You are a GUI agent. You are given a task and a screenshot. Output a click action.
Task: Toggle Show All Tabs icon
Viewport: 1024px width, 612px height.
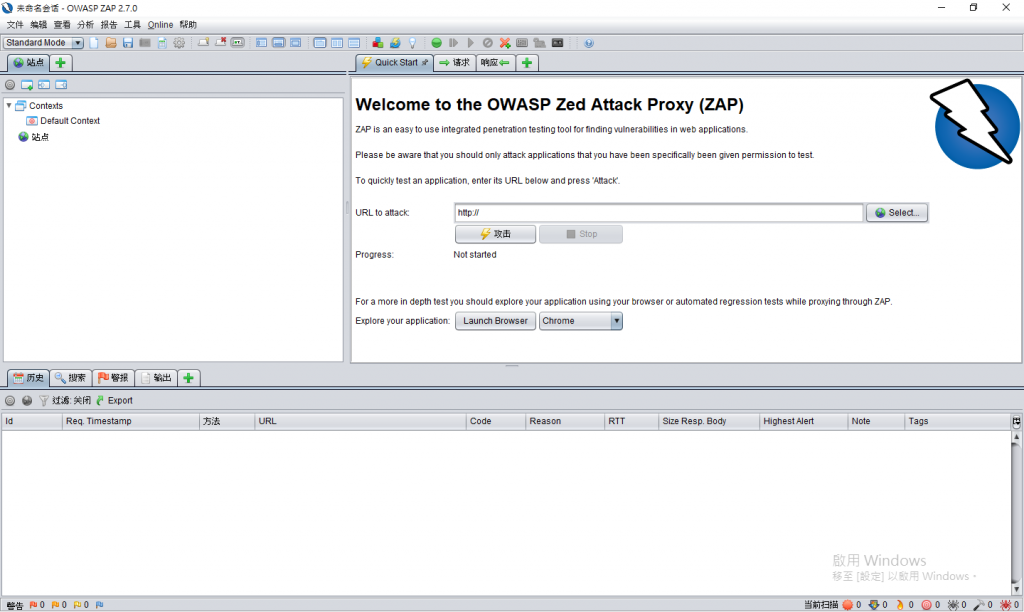click(204, 43)
